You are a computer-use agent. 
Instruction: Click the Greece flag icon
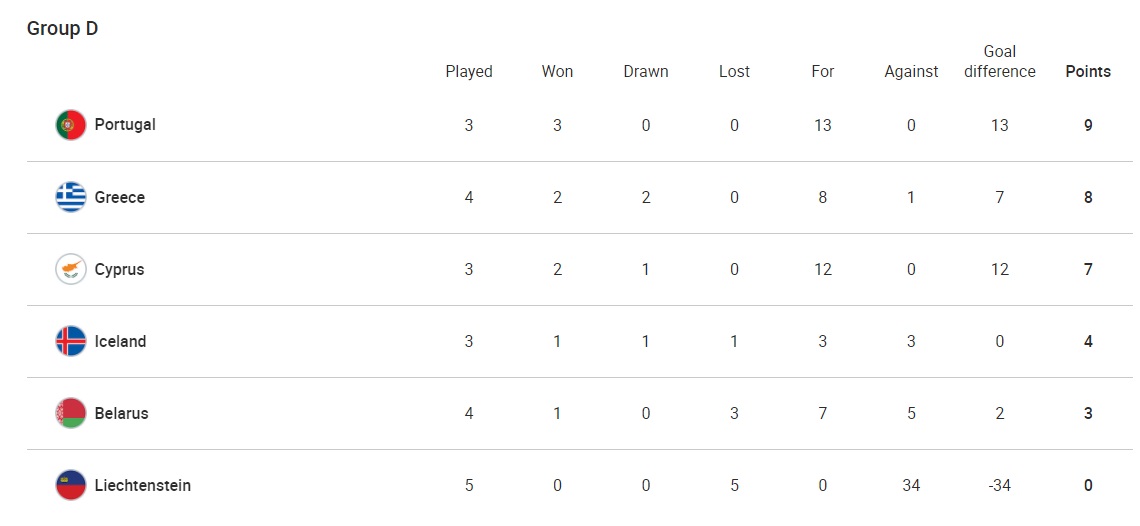71,198
